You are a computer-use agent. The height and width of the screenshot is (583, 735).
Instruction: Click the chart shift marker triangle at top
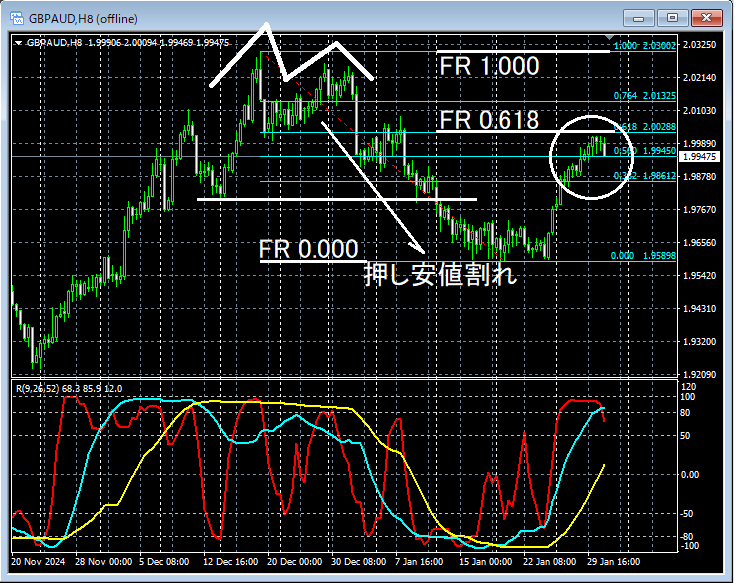click(609, 37)
